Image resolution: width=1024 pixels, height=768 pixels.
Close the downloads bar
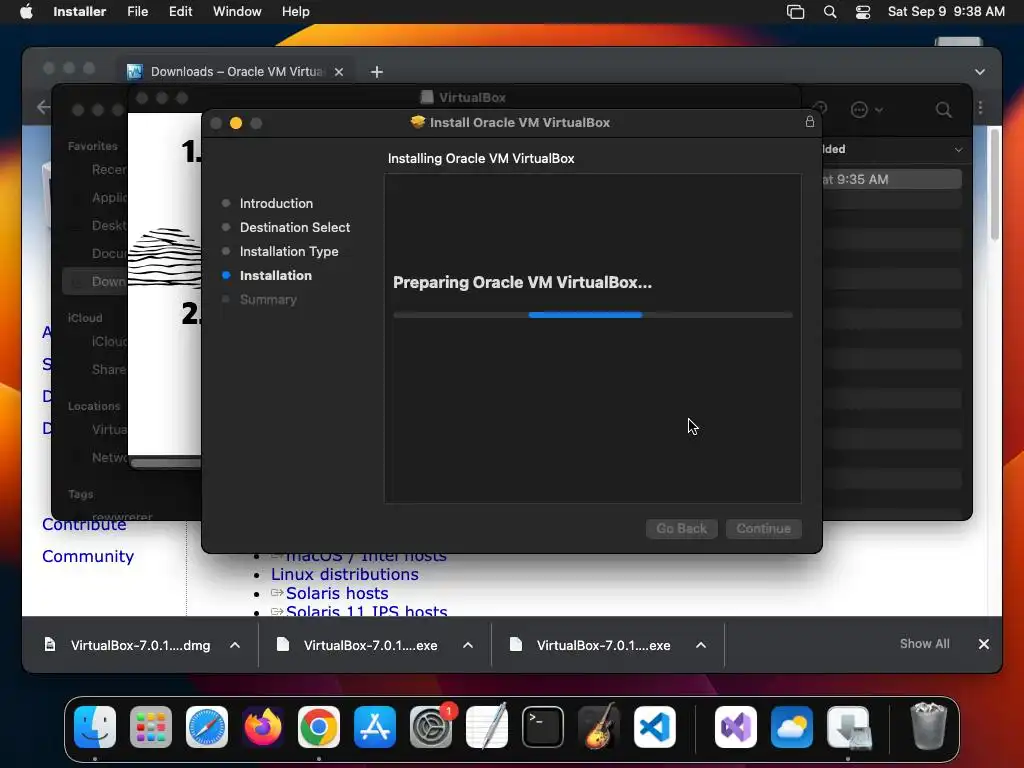[984, 644]
